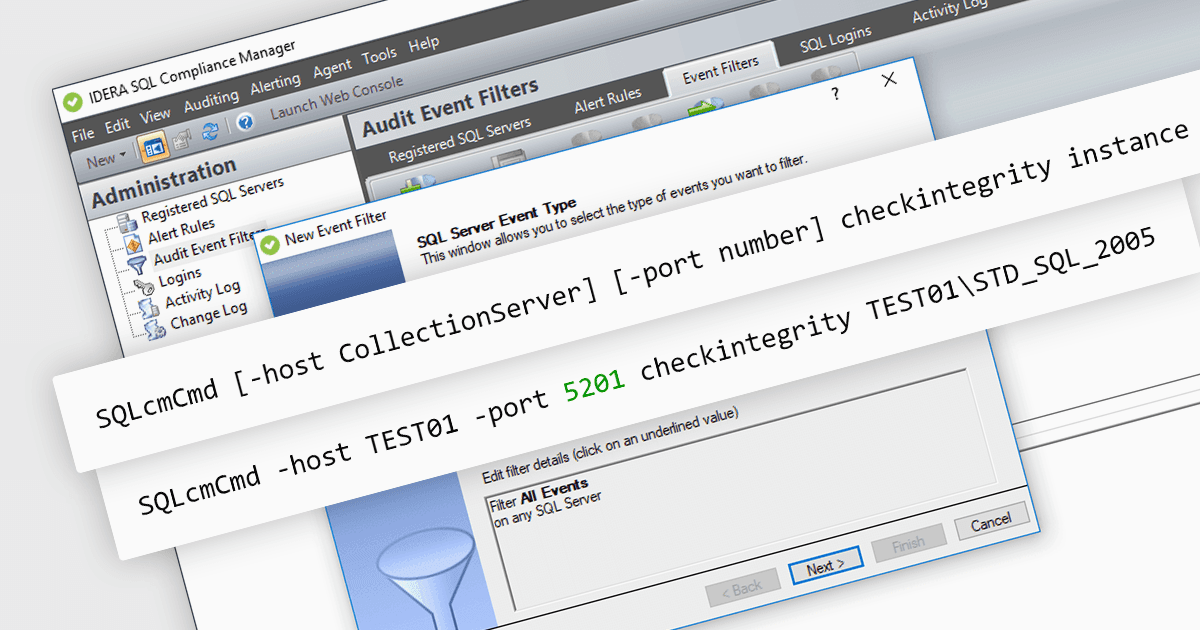Open the Edit menu

tap(117, 125)
